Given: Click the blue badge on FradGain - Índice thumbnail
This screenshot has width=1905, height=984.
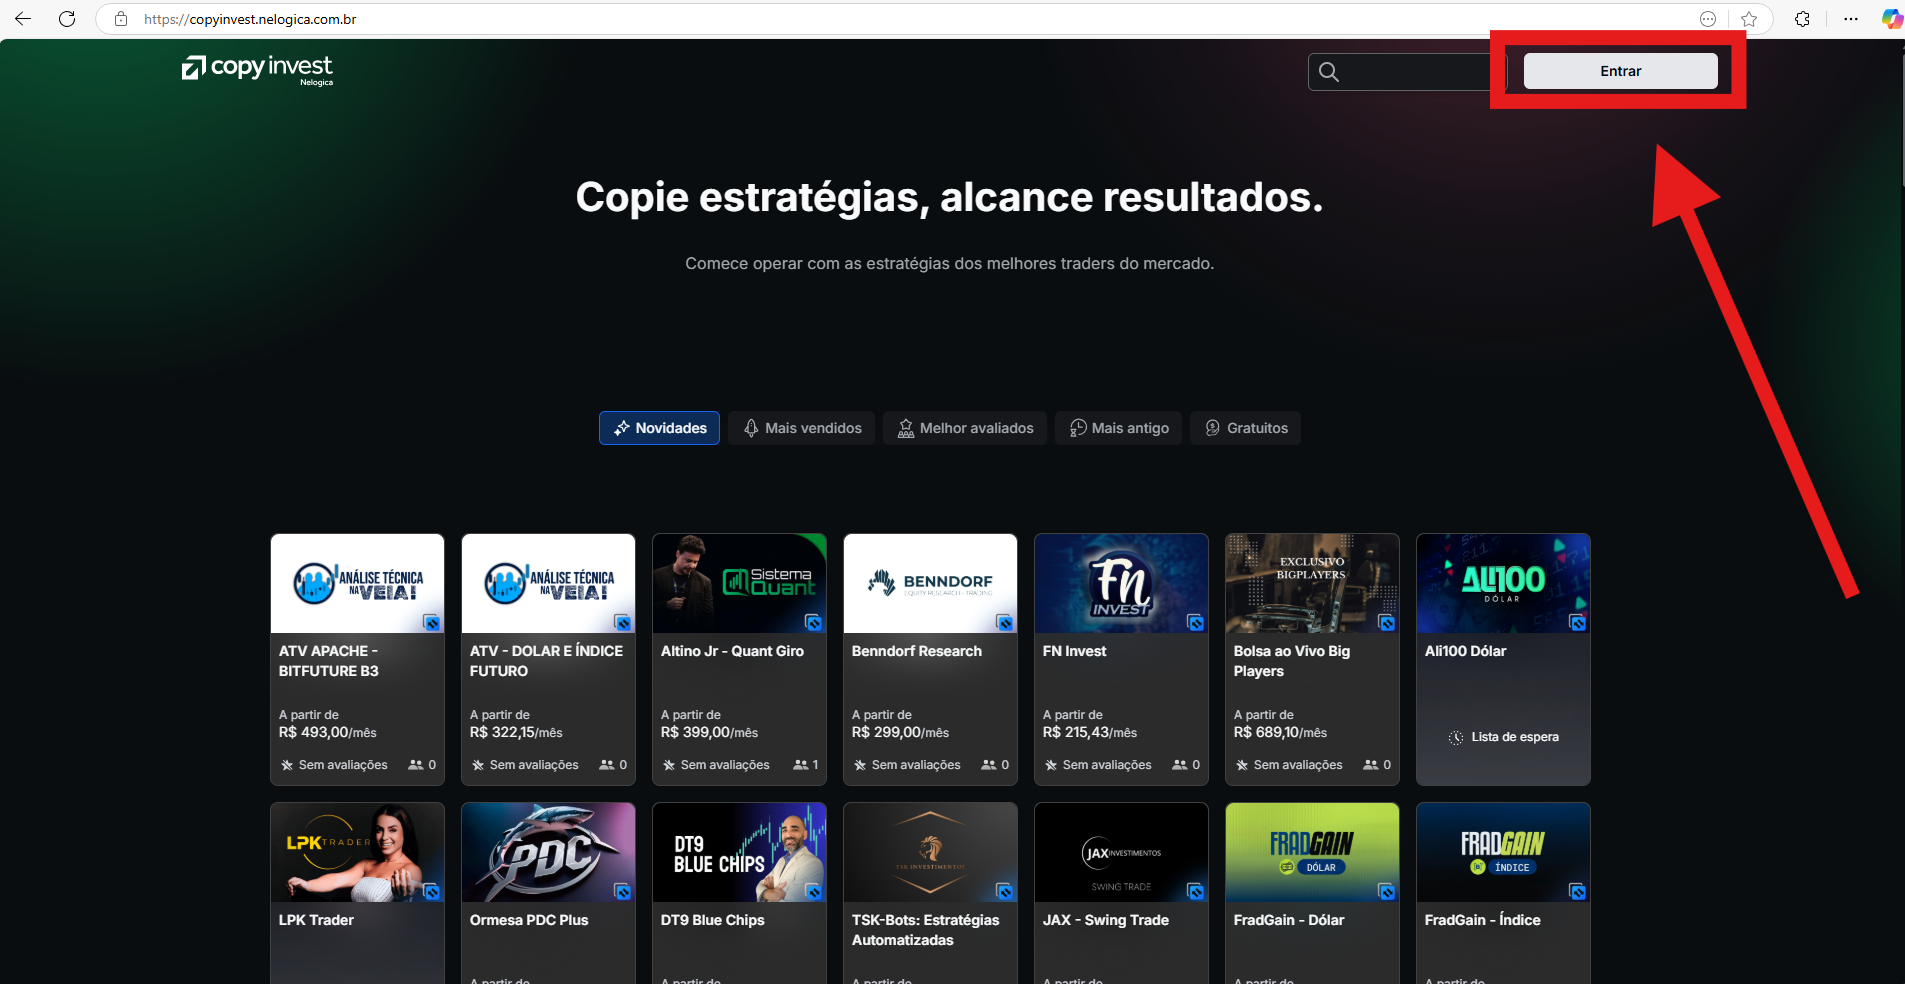Looking at the screenshot, I should pyautogui.click(x=1577, y=891).
